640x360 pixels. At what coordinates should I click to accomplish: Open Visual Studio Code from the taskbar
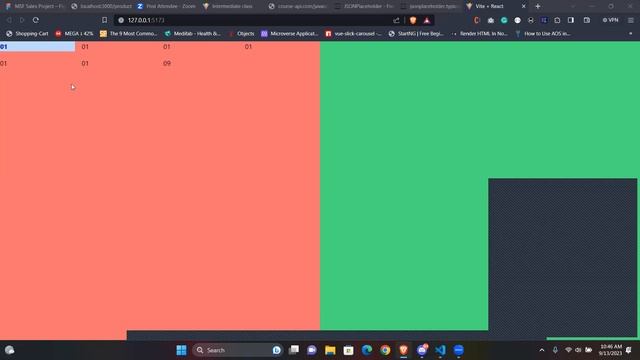pos(440,350)
